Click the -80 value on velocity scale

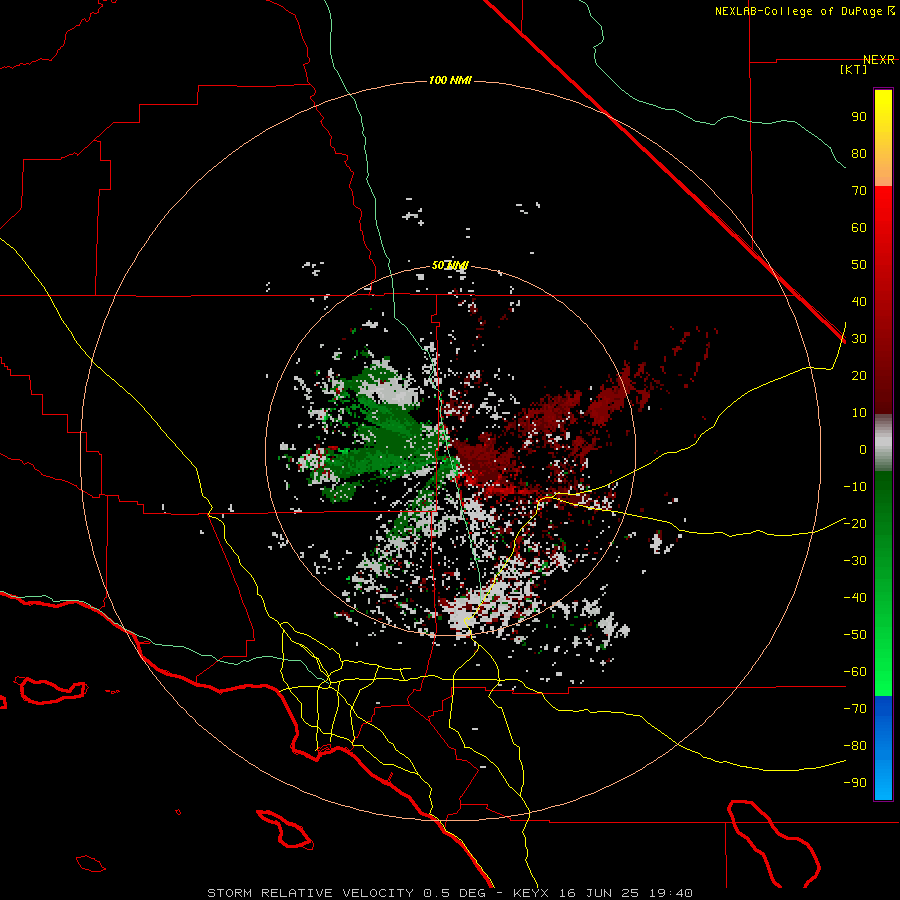click(855, 746)
